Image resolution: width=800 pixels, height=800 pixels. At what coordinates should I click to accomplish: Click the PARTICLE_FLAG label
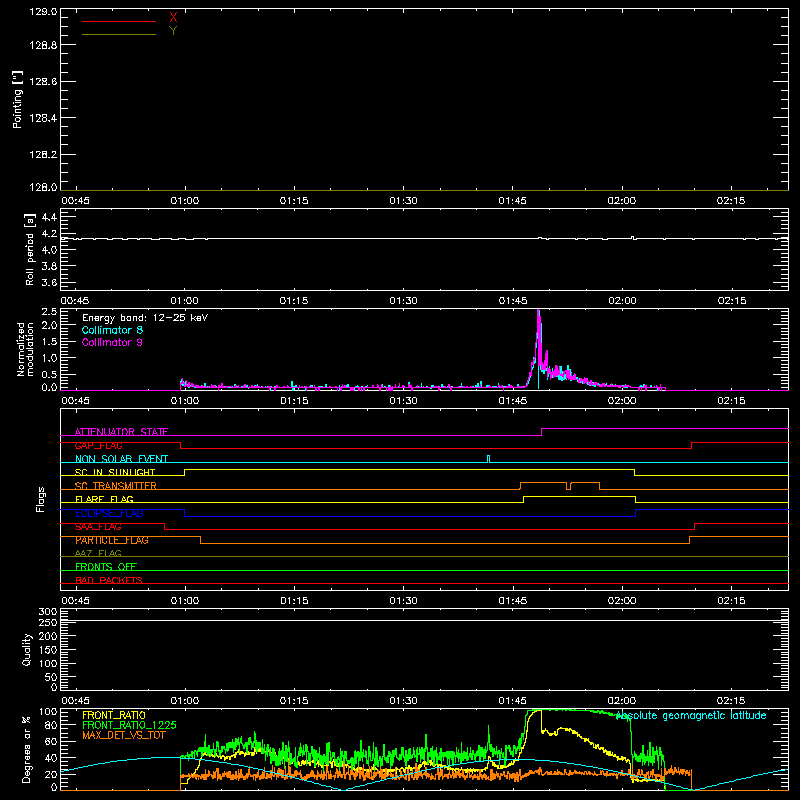(x=111, y=540)
